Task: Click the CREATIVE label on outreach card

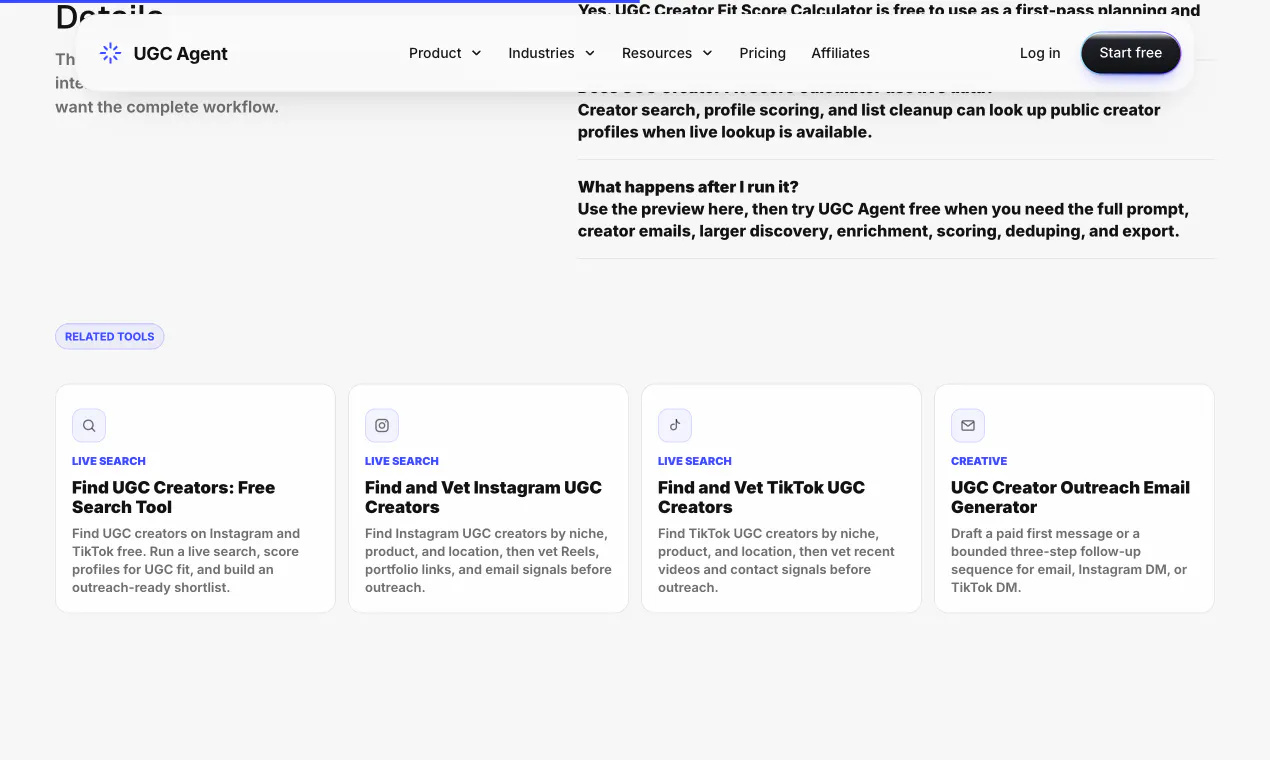Action: (979, 461)
